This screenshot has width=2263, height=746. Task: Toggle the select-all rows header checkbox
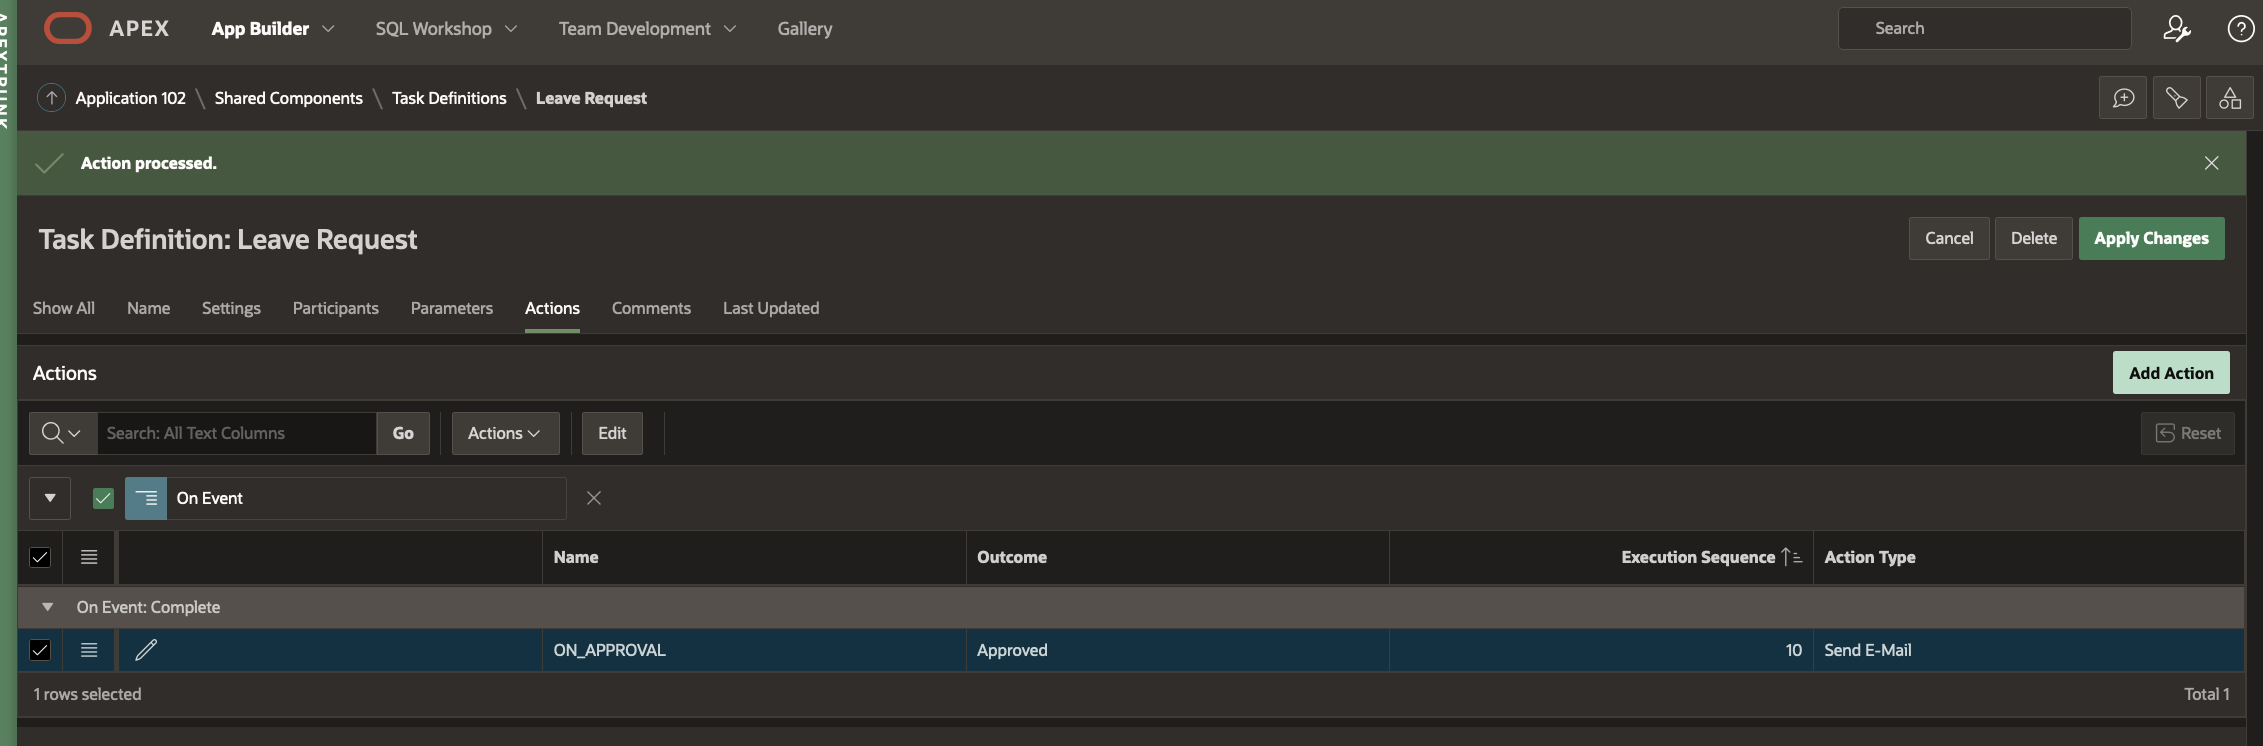40,557
